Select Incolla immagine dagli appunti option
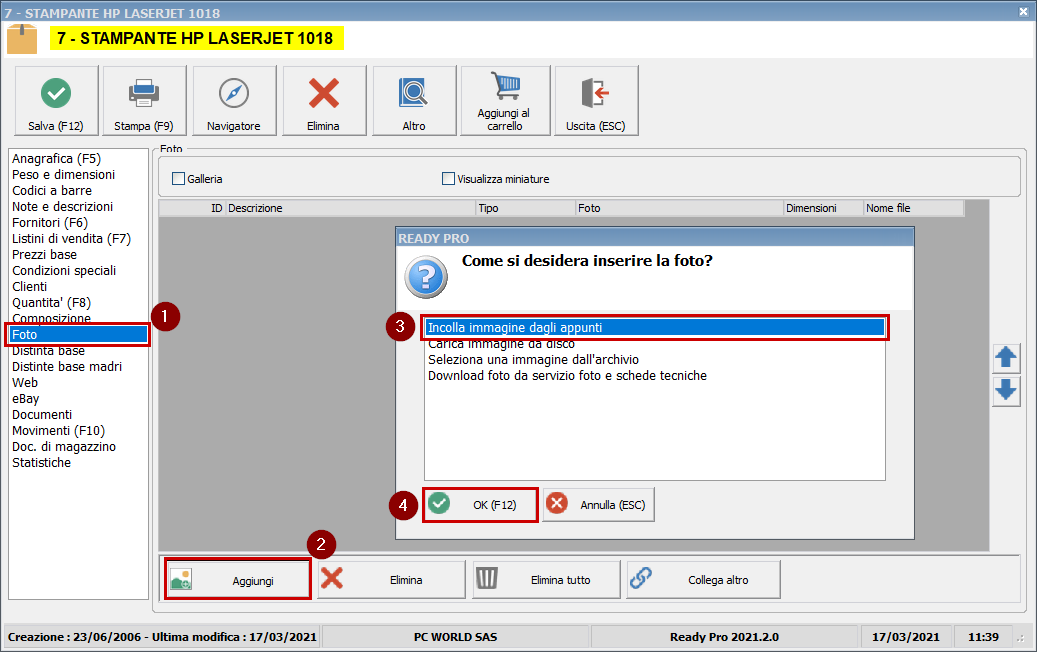The height and width of the screenshot is (652, 1037). [655, 327]
